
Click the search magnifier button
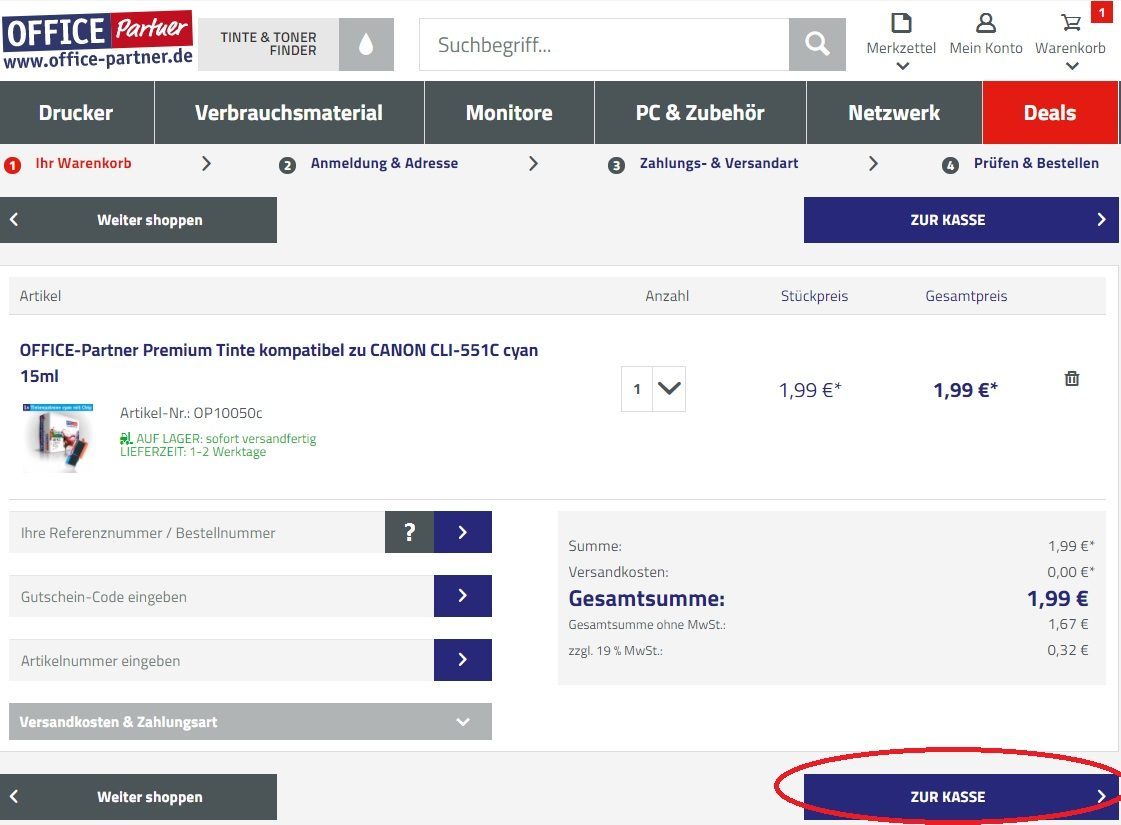pyautogui.click(x=817, y=44)
